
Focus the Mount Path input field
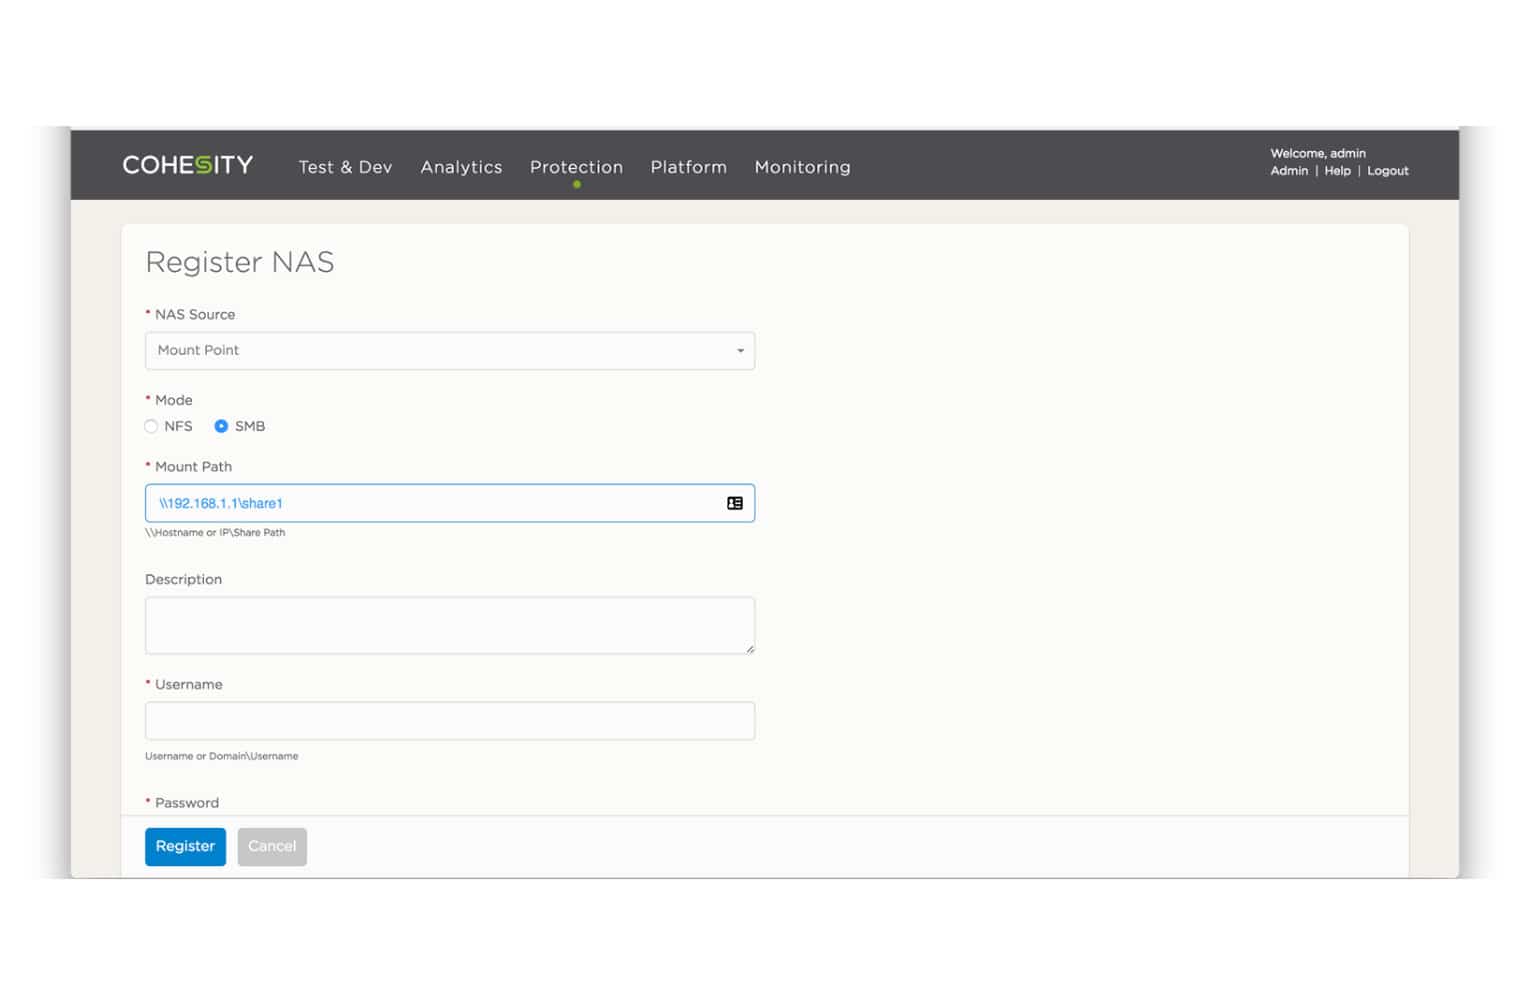(x=430, y=503)
